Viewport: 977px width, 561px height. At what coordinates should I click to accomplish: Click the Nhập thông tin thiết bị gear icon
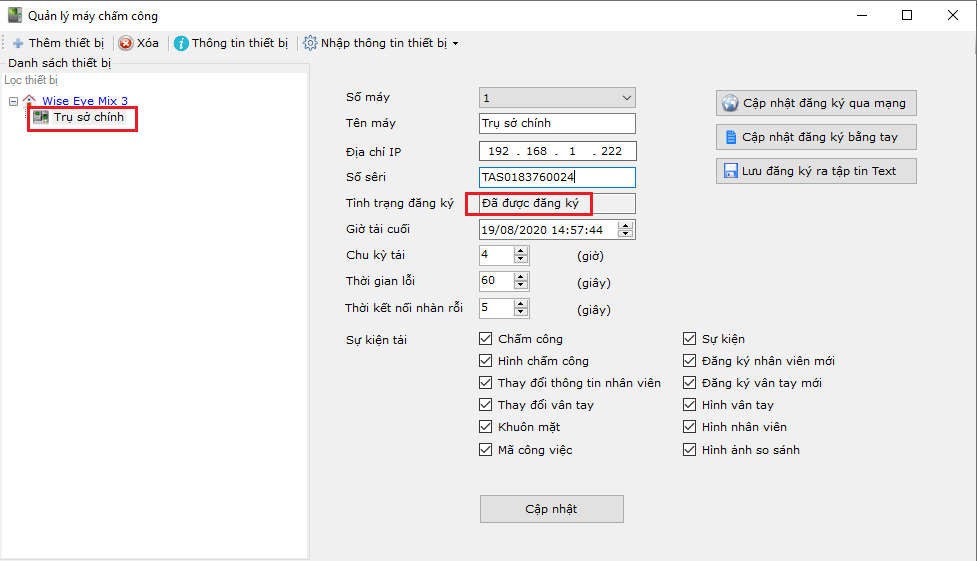pyautogui.click(x=310, y=44)
